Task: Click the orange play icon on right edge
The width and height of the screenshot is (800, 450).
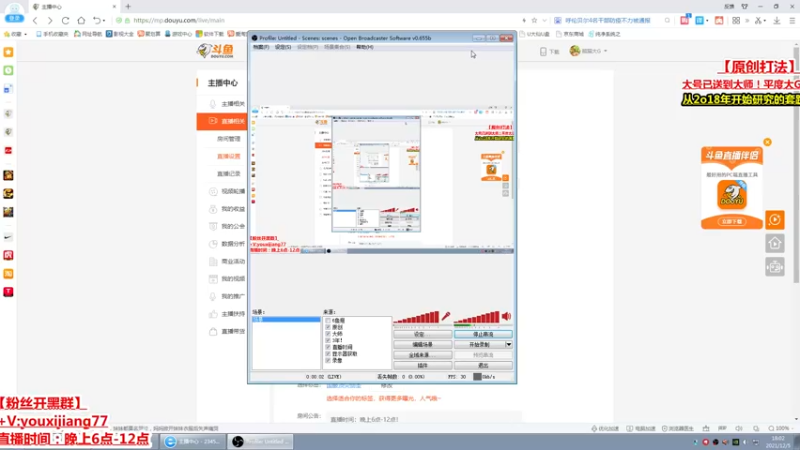Action: [x=774, y=220]
